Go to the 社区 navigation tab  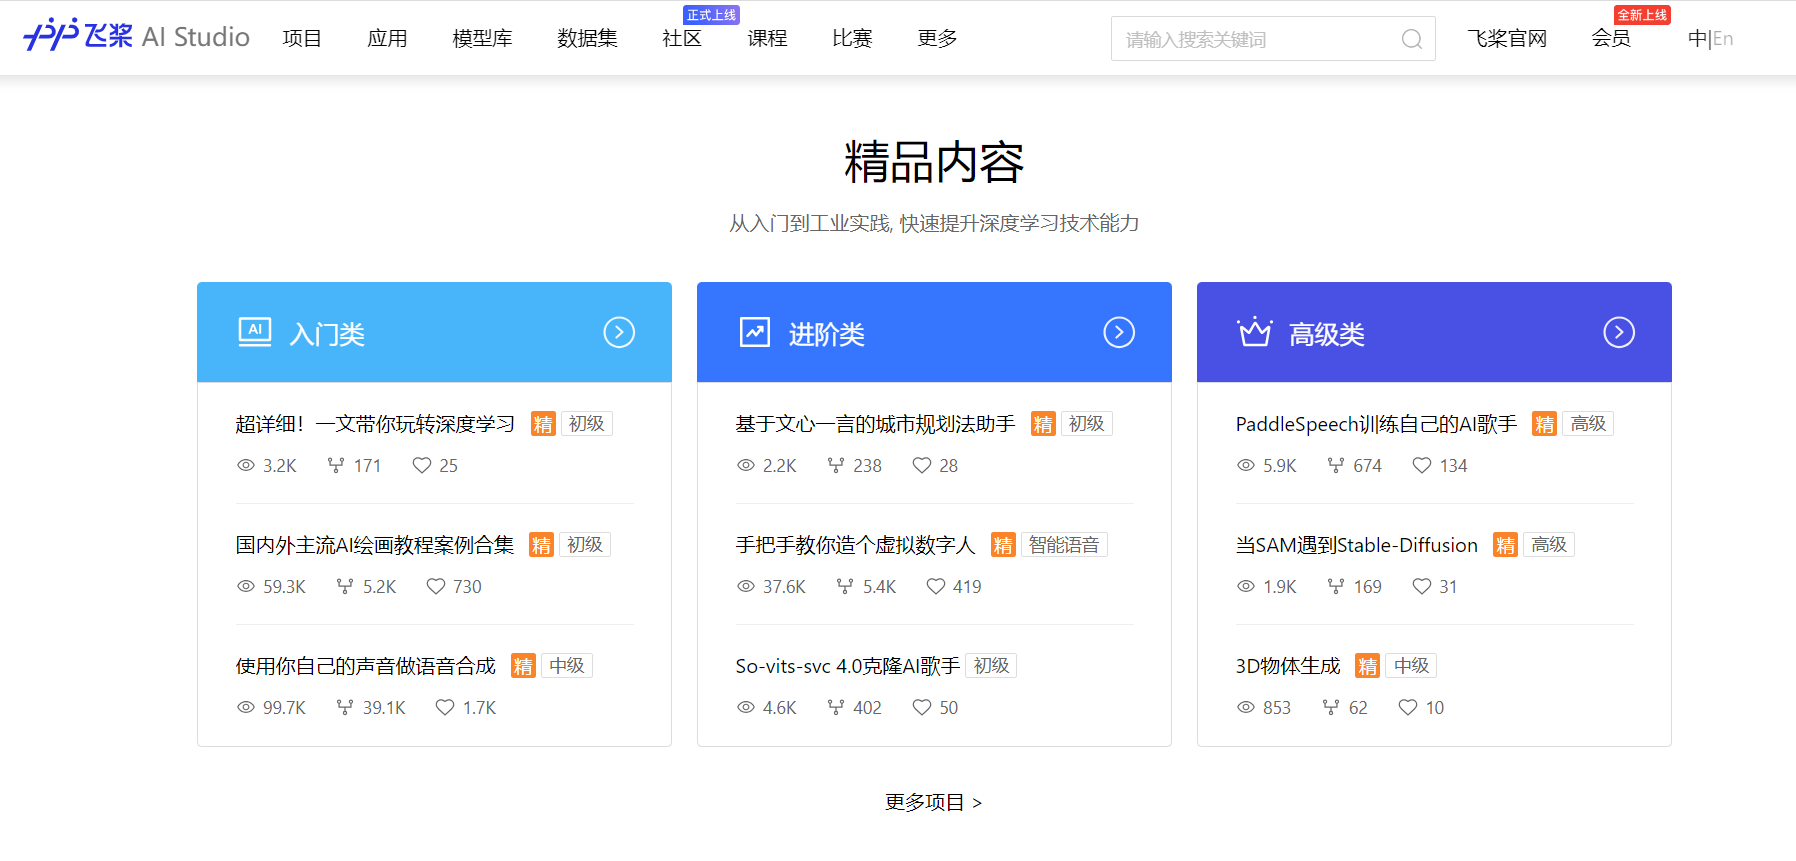682,38
